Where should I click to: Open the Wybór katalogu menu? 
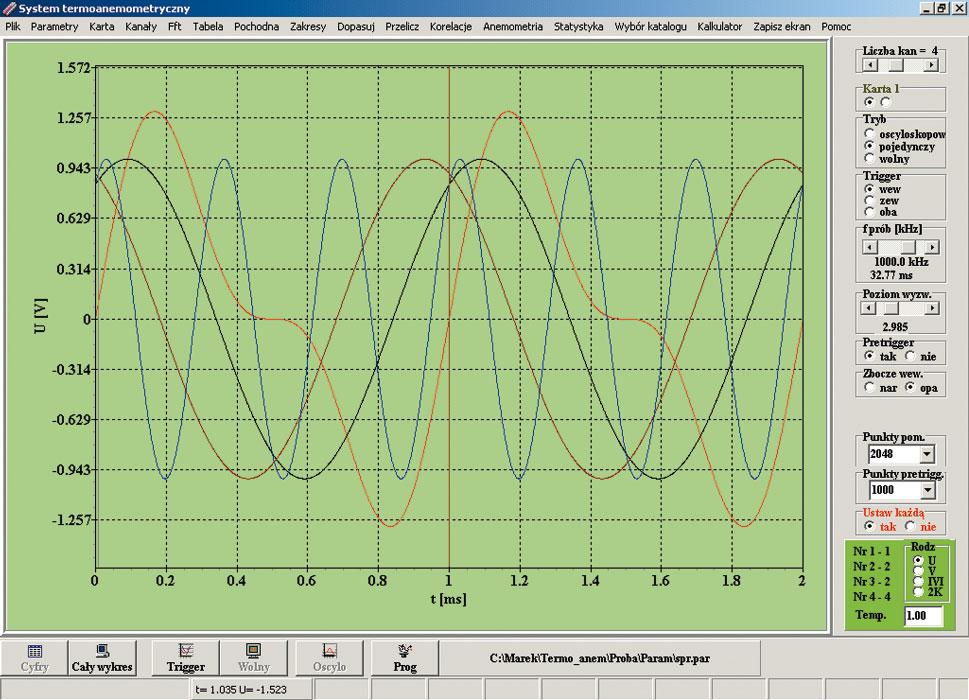[650, 27]
